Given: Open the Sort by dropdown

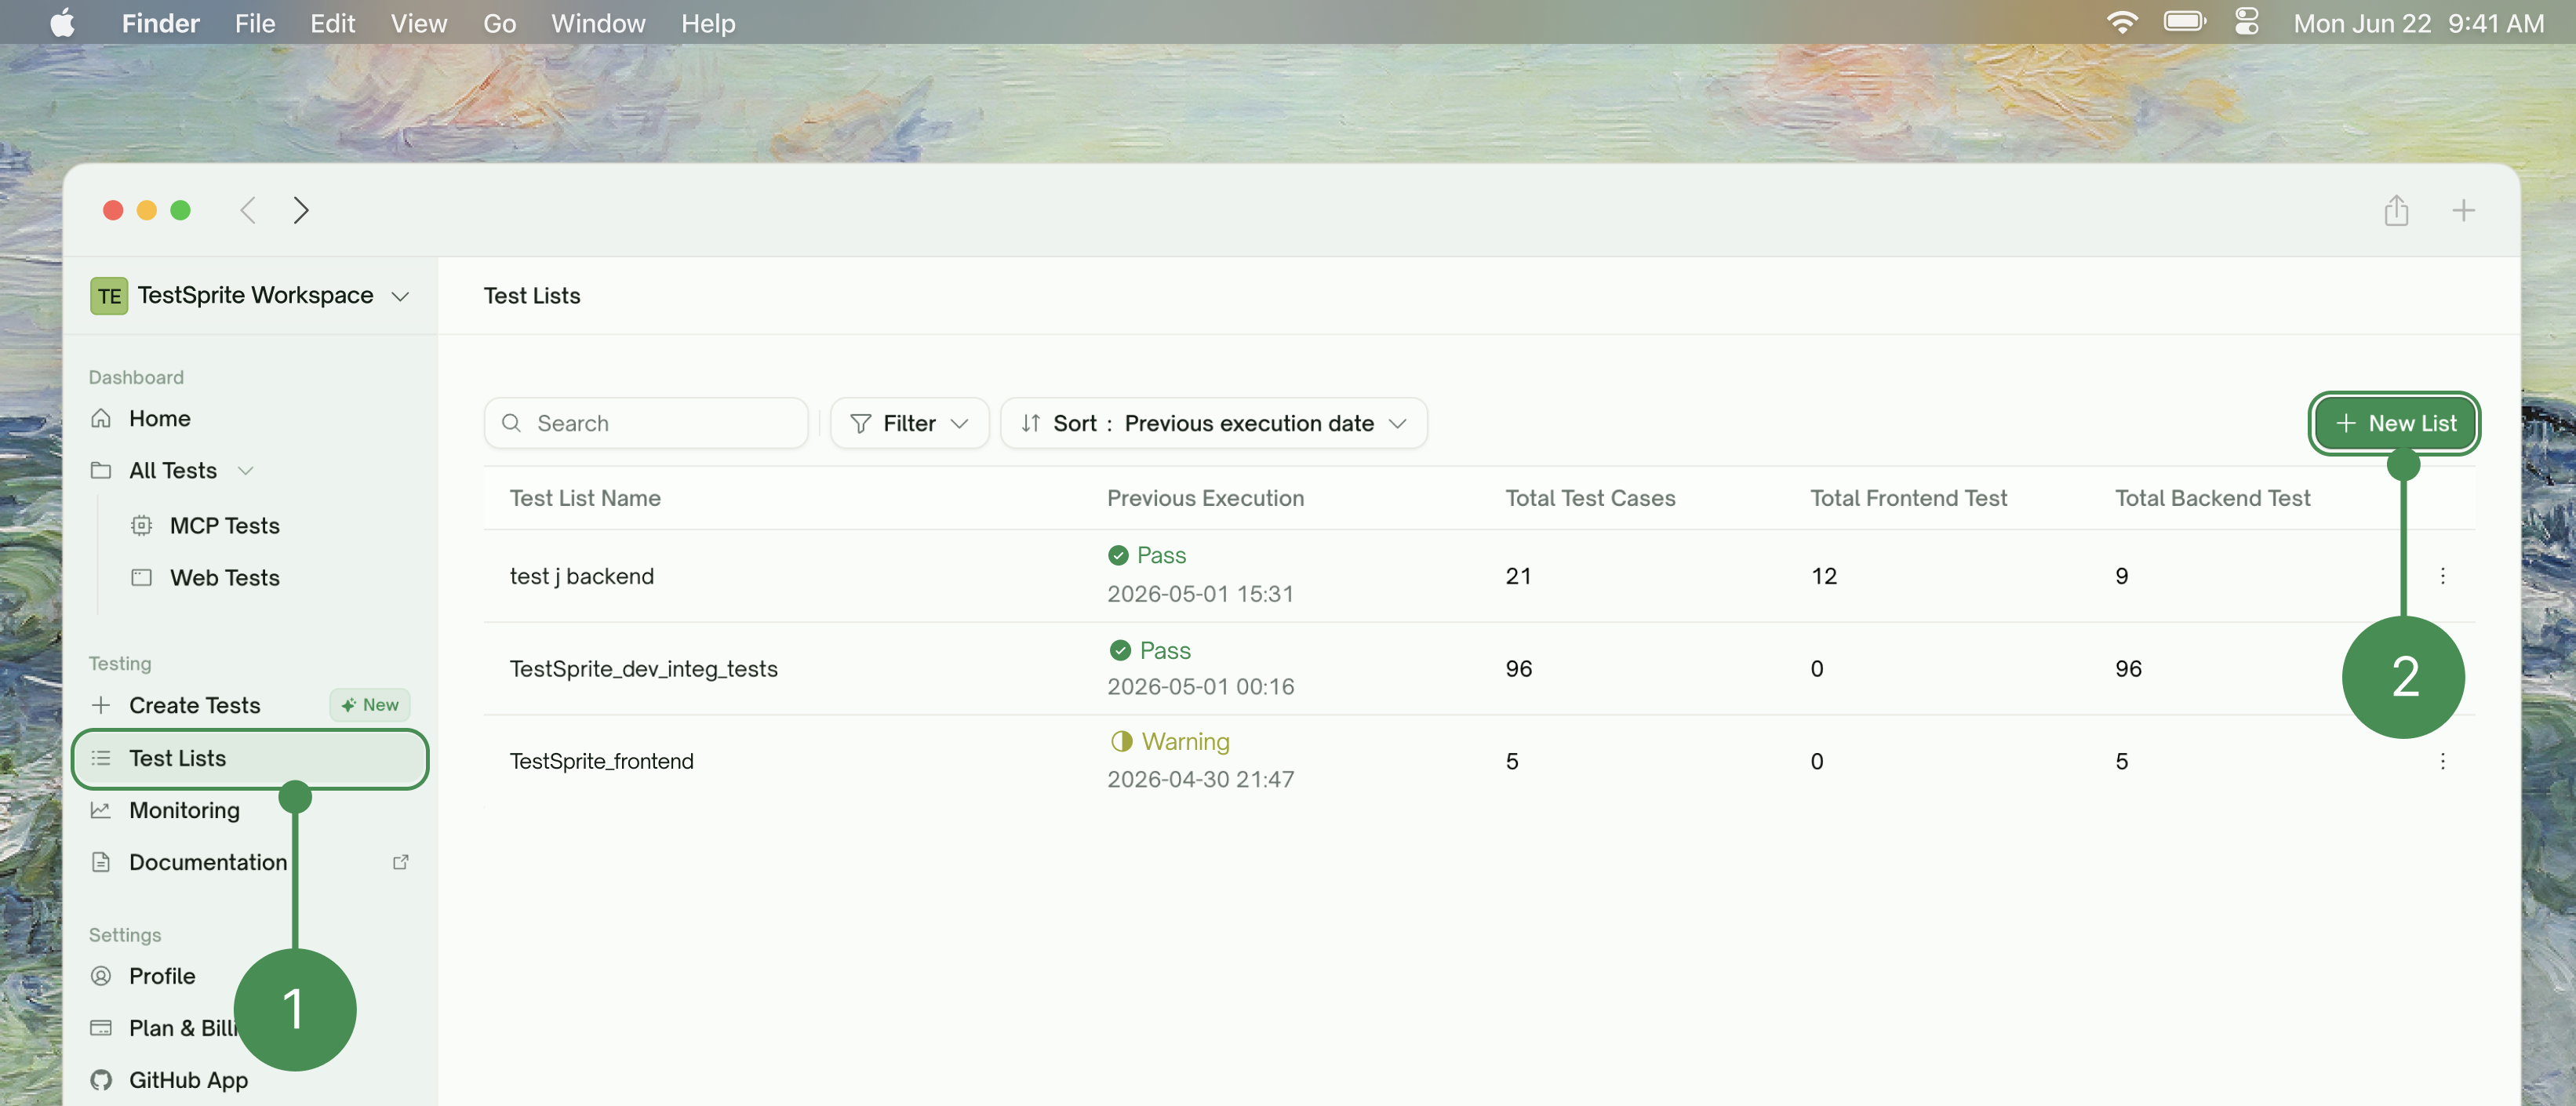Looking at the screenshot, I should coord(1213,423).
